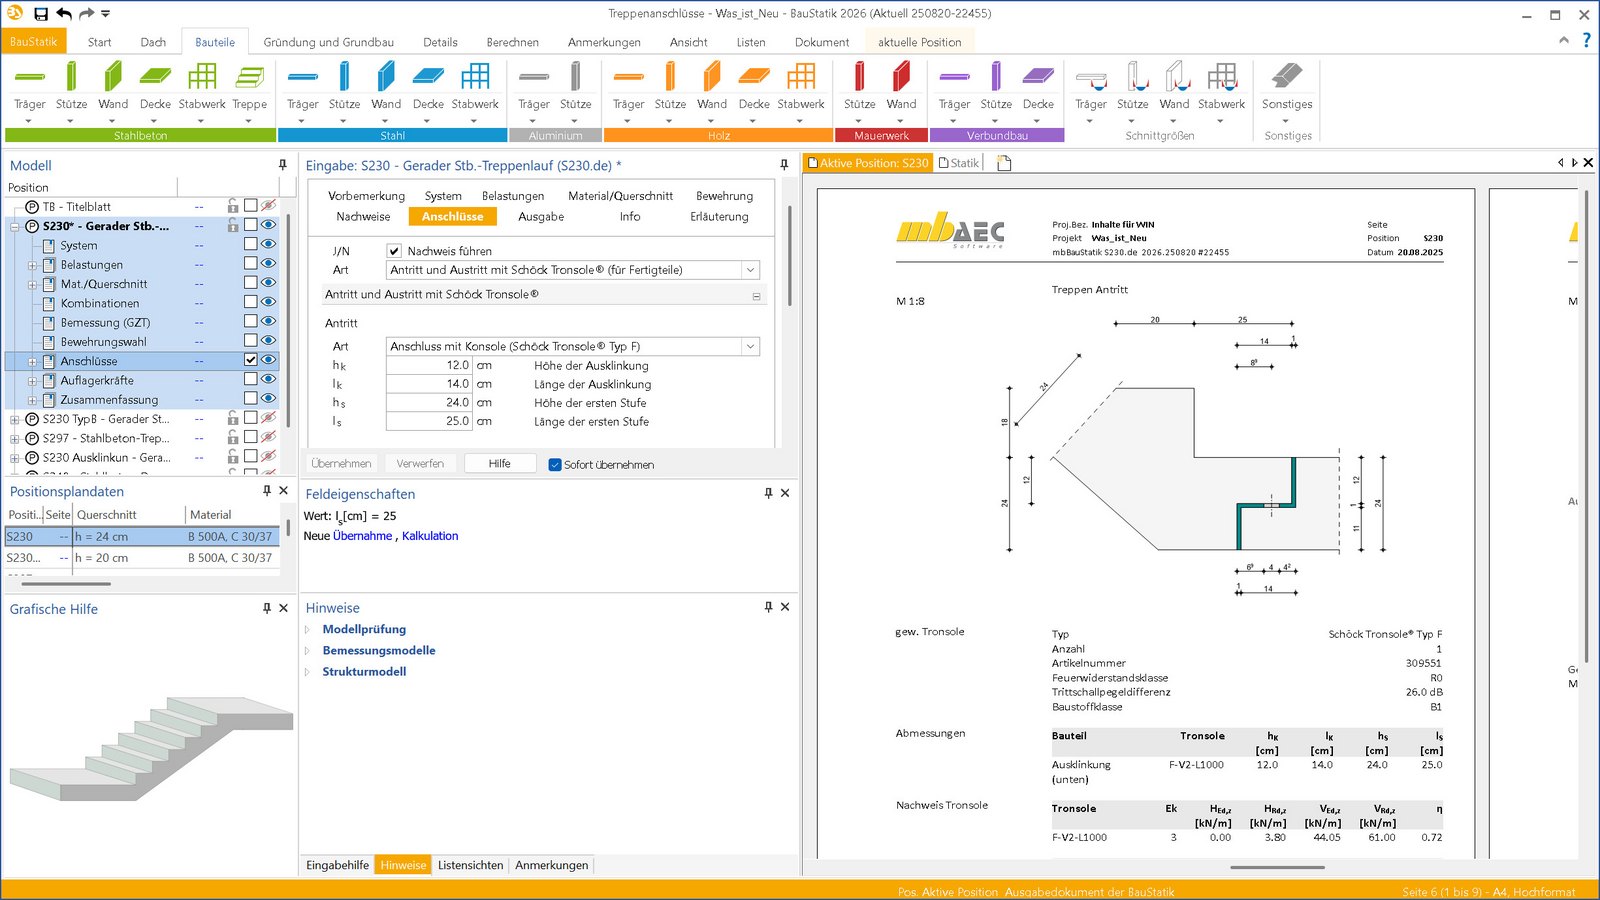Image resolution: width=1600 pixels, height=900 pixels.
Task: Uncheck the Nachweis führen checkbox
Action: 394,251
